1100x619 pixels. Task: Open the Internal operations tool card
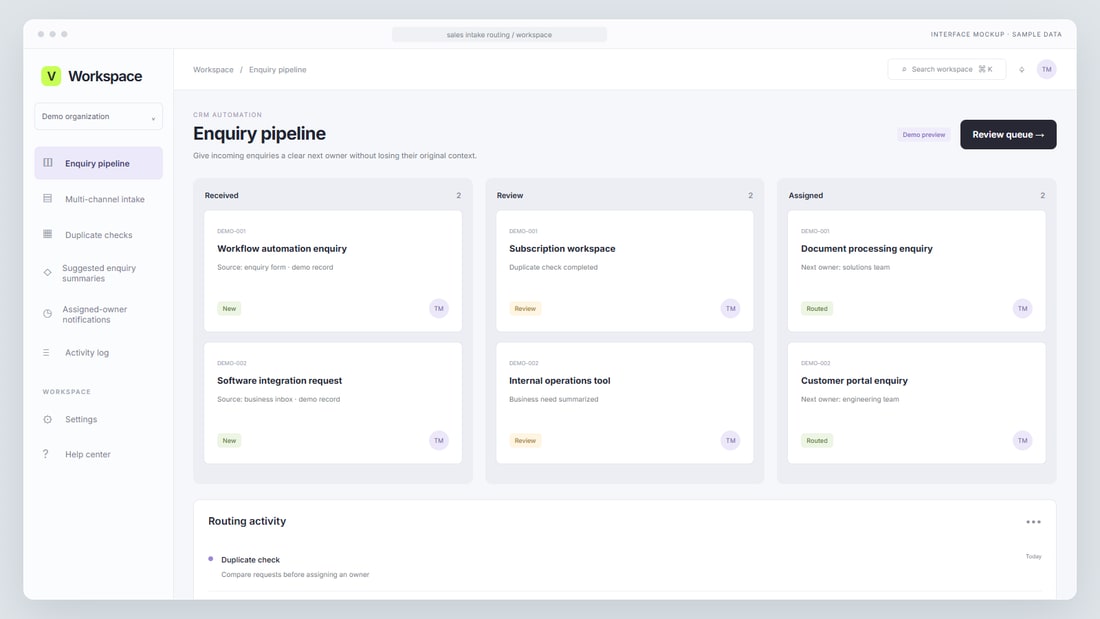coord(624,403)
